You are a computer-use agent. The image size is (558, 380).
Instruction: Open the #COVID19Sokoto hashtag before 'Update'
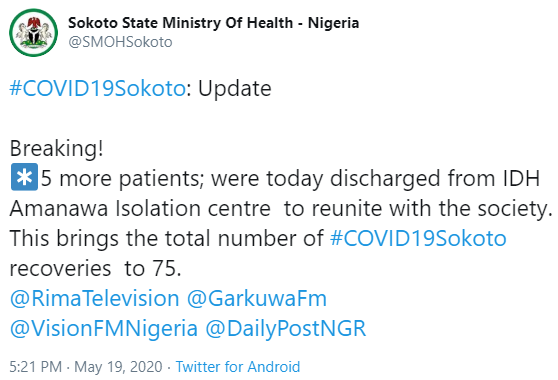(x=98, y=88)
